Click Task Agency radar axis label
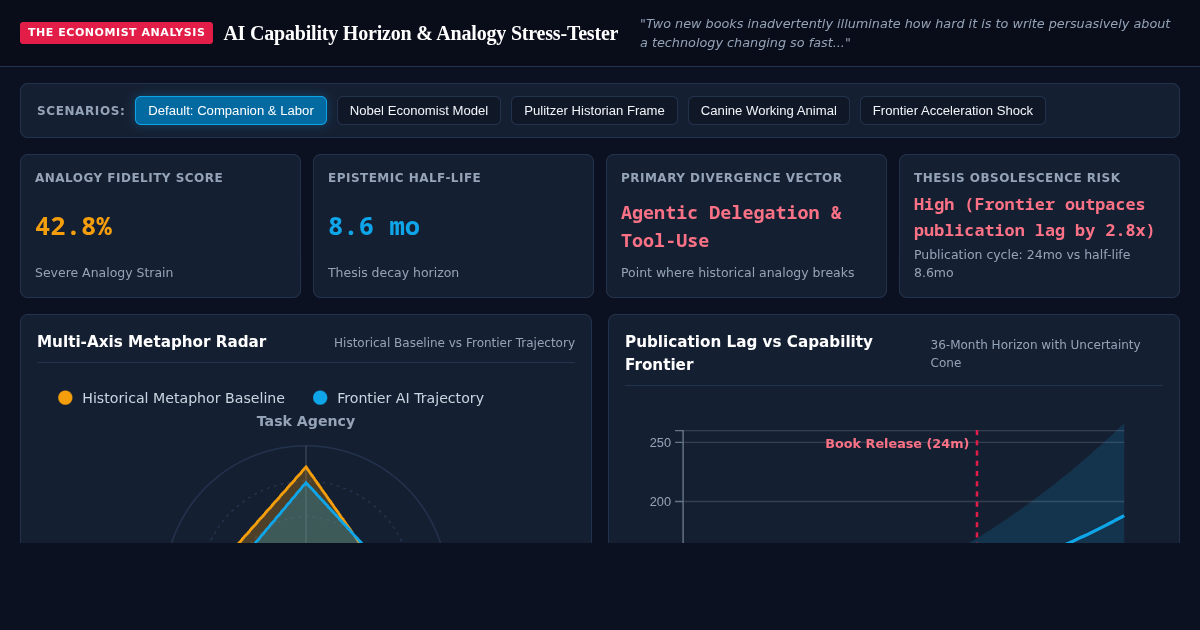1200x630 pixels. coord(306,421)
